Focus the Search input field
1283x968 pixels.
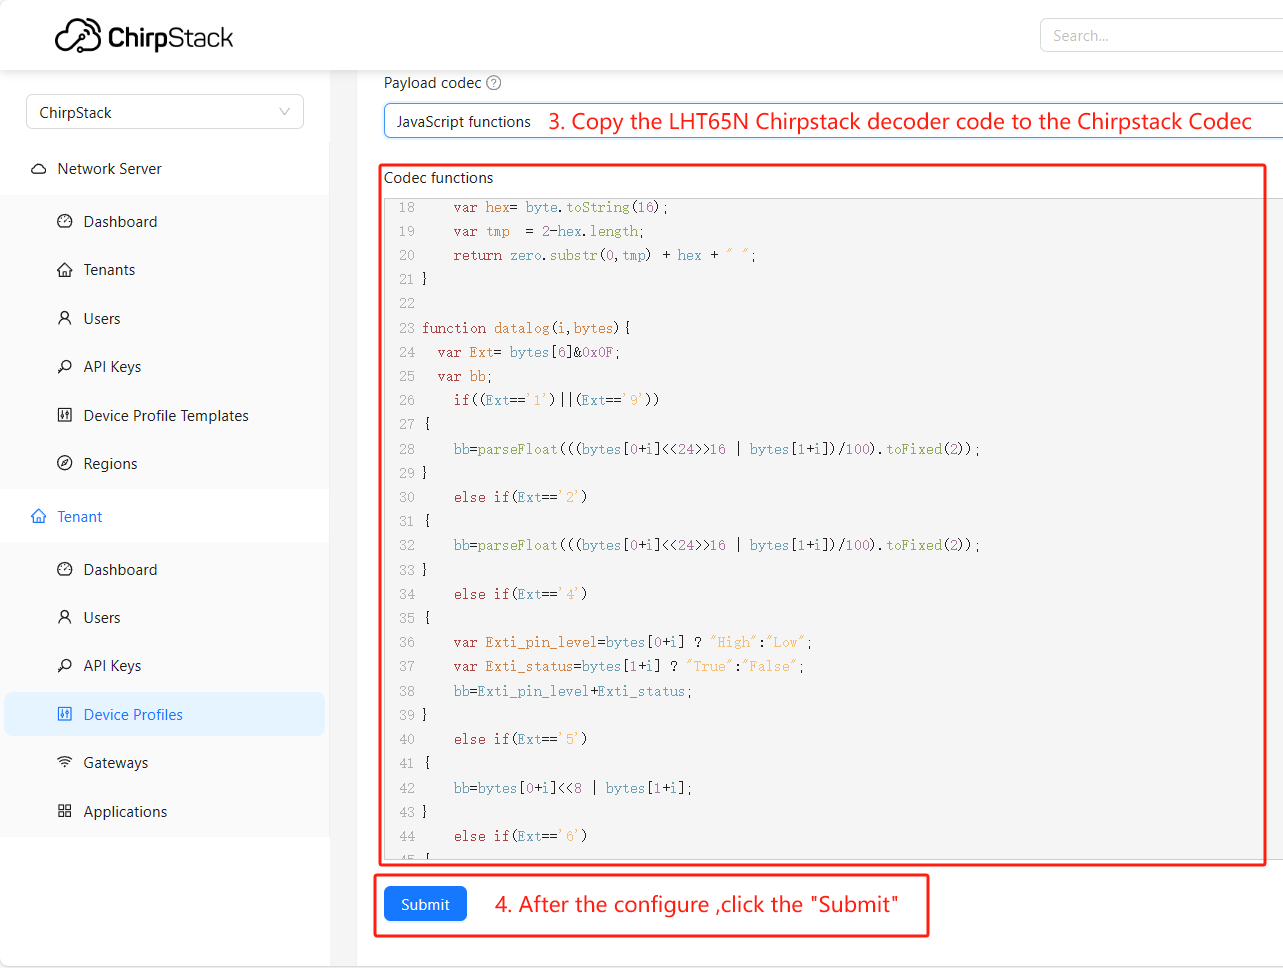click(1161, 35)
